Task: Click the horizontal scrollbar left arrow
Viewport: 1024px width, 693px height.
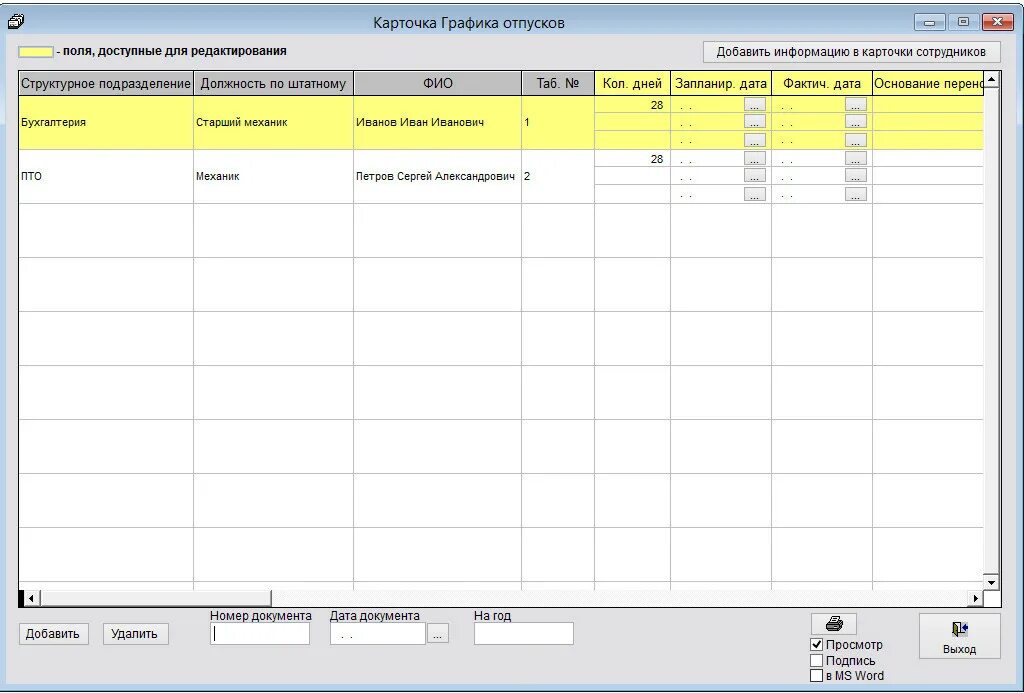Action: pos(31,598)
